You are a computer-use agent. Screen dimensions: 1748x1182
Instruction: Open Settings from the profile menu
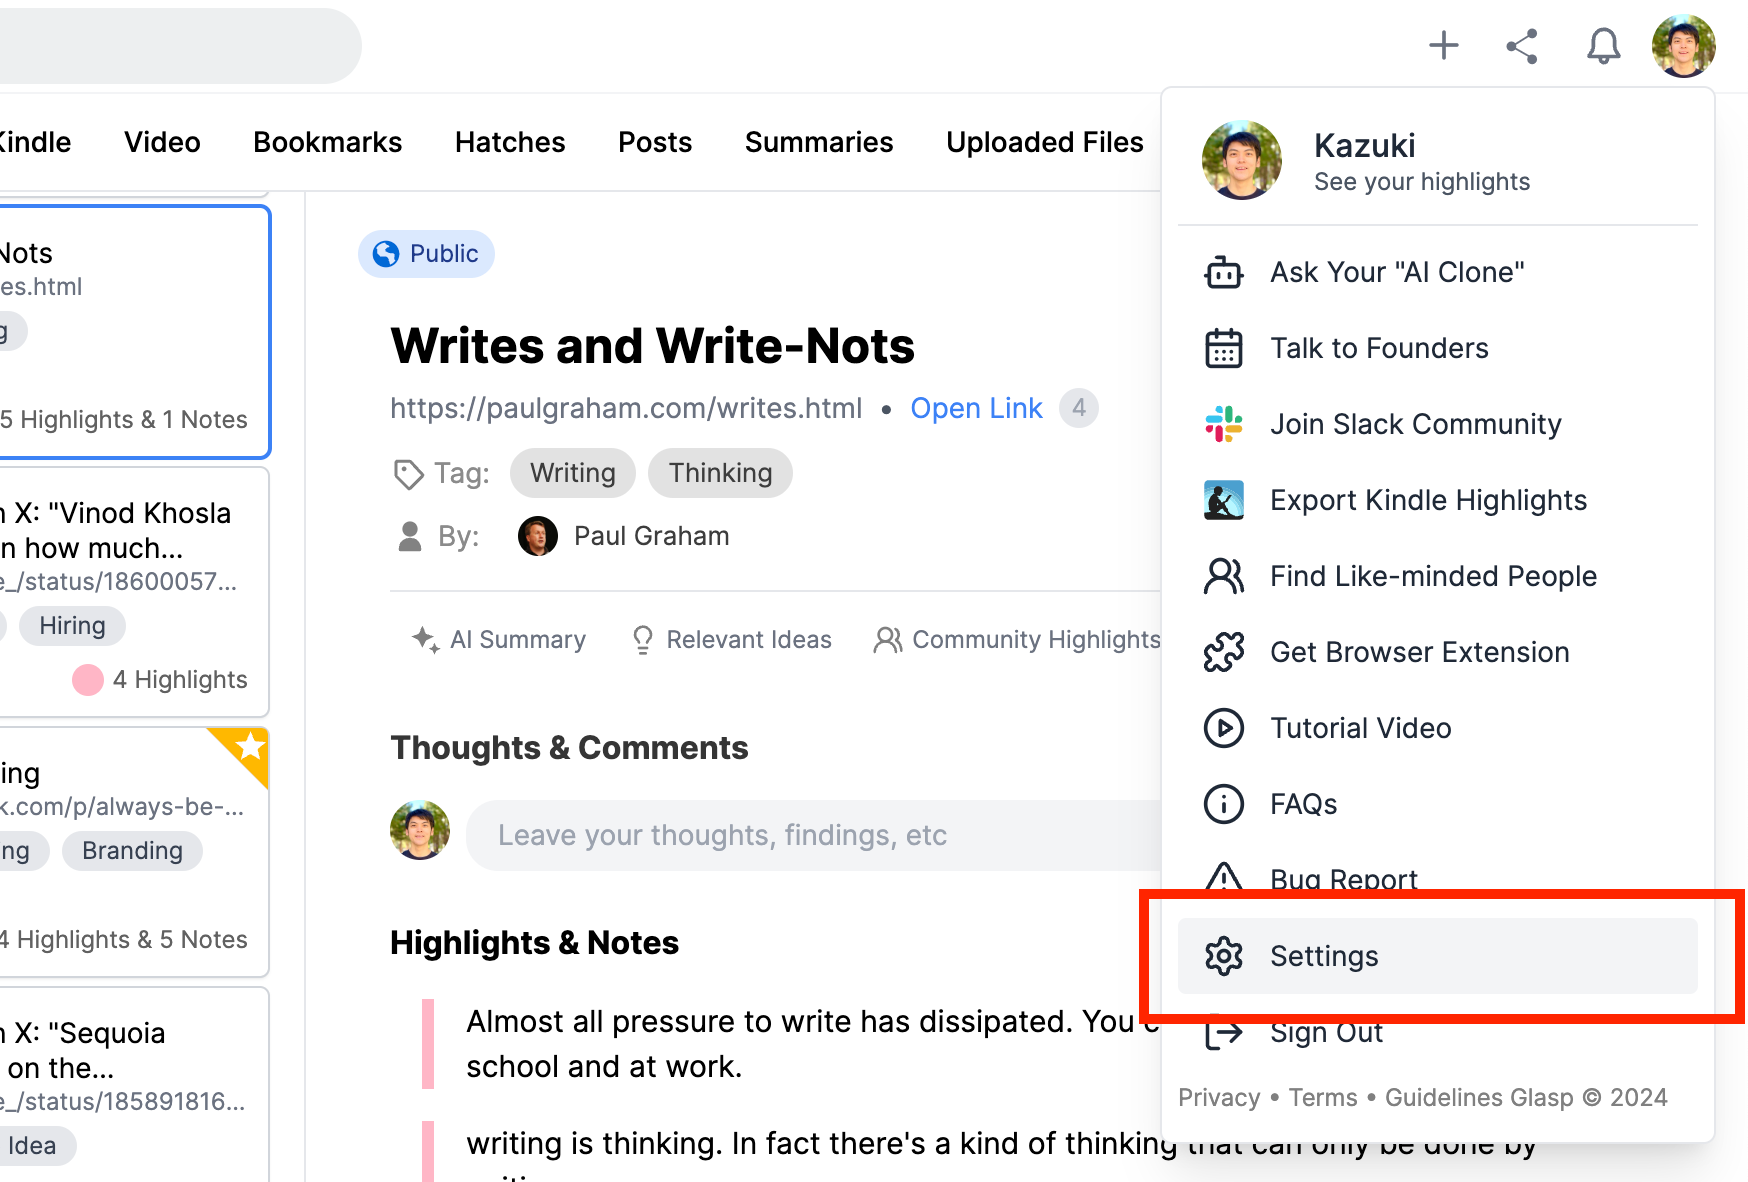(x=1437, y=956)
